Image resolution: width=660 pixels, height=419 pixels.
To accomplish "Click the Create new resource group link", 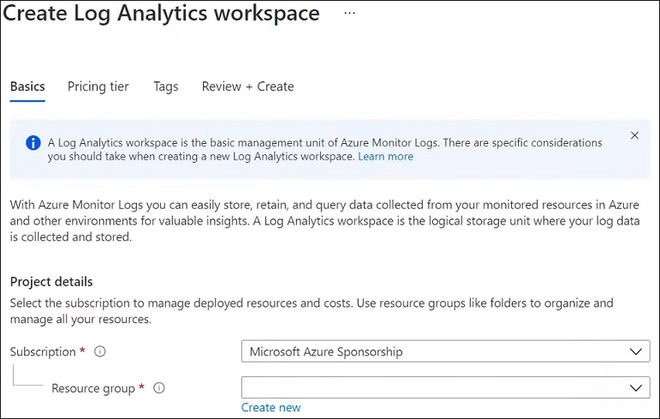I will [271, 407].
